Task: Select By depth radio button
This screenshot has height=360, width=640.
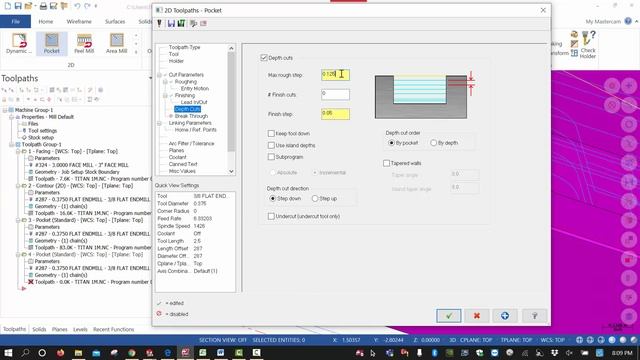Action: (x=433, y=143)
